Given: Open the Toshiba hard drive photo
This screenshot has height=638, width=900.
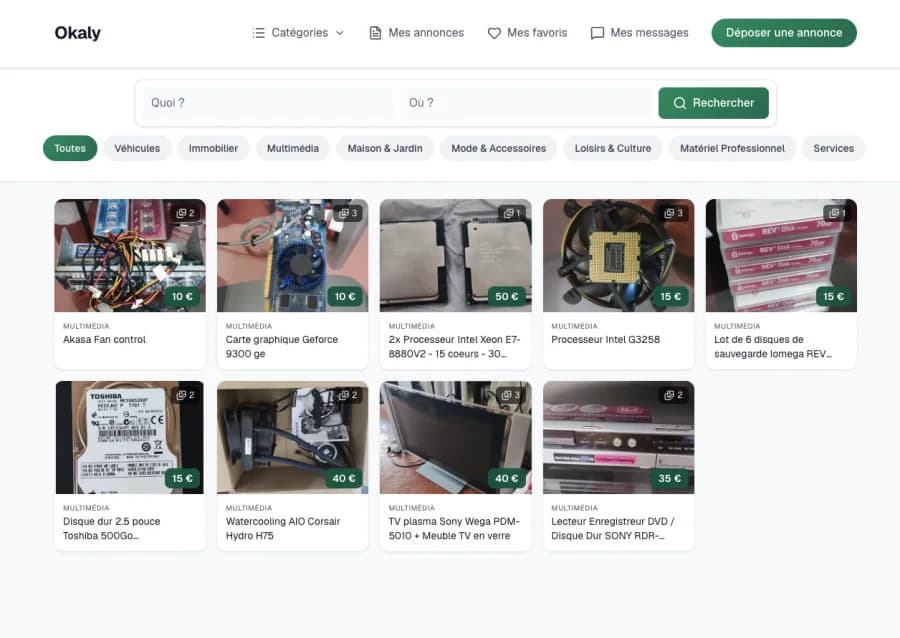Looking at the screenshot, I should click(130, 437).
